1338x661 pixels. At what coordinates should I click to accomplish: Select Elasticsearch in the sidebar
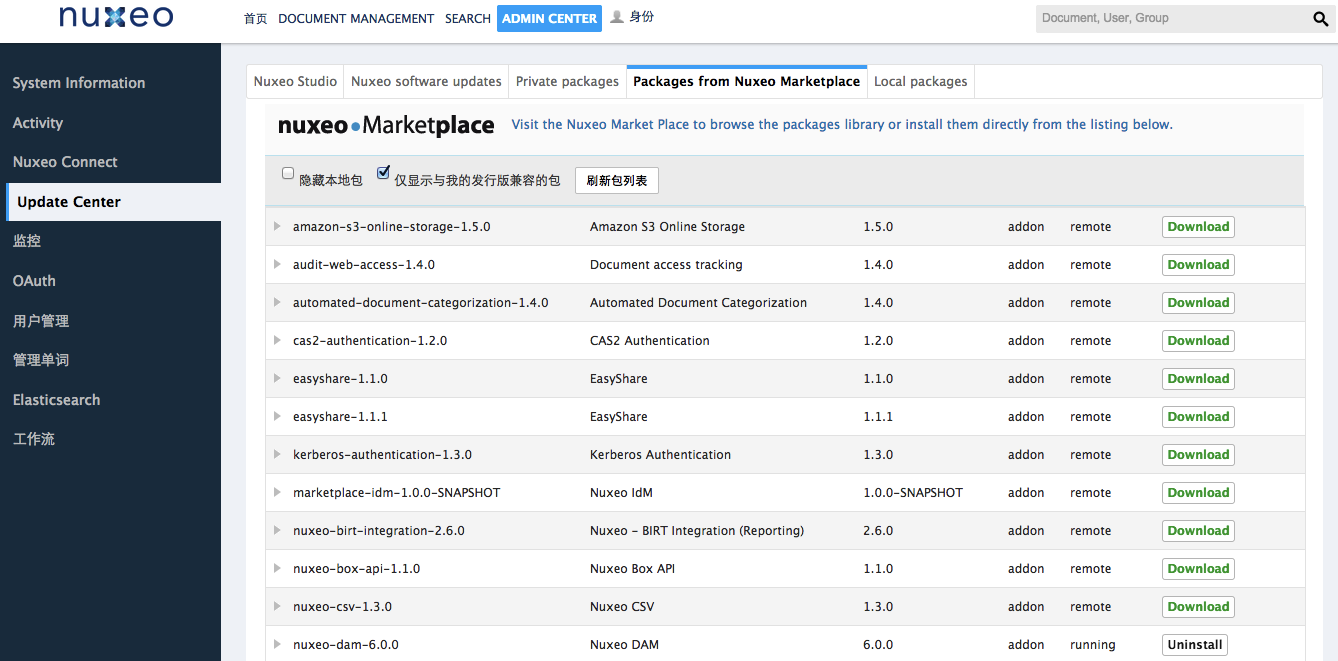click(56, 400)
